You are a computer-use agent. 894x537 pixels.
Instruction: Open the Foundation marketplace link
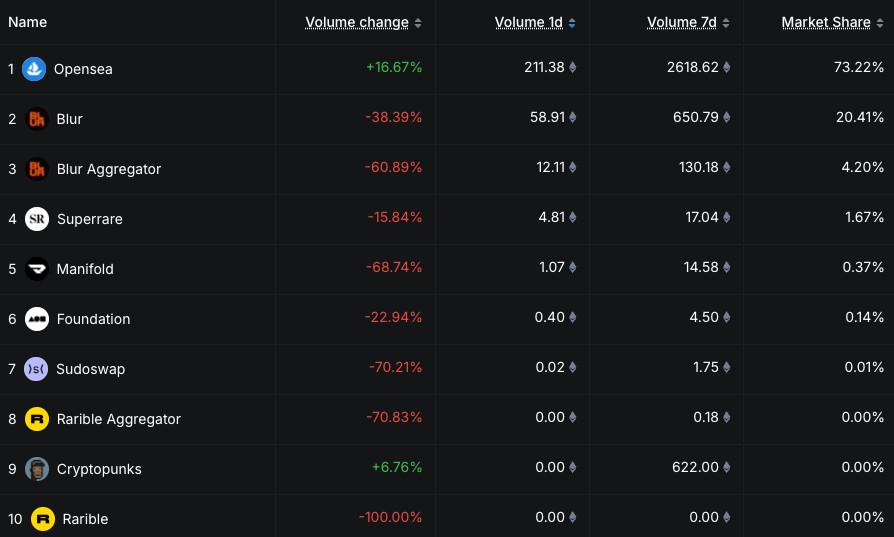93,319
